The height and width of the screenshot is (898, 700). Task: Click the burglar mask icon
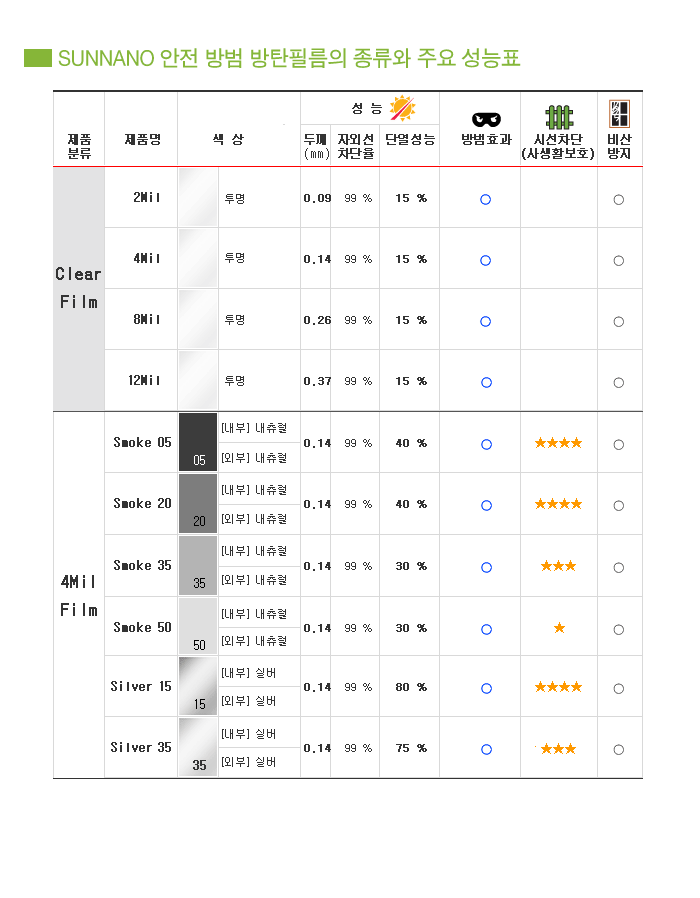pyautogui.click(x=486, y=119)
